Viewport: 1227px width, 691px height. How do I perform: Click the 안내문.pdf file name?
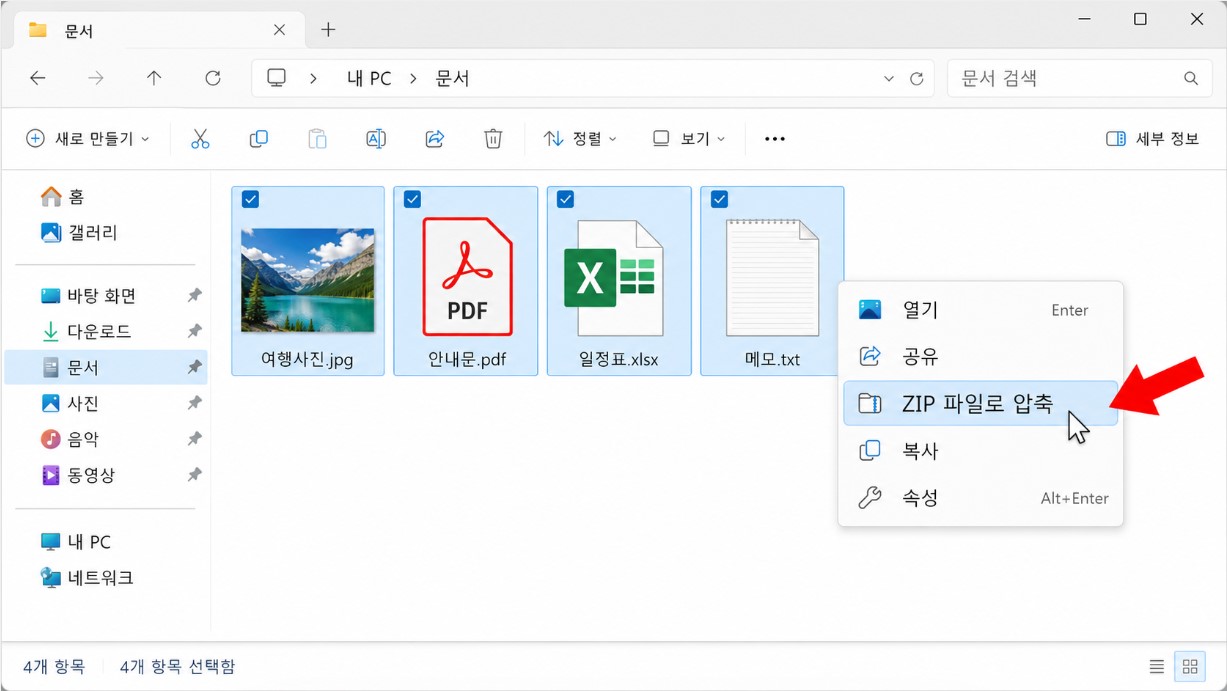tap(467, 359)
